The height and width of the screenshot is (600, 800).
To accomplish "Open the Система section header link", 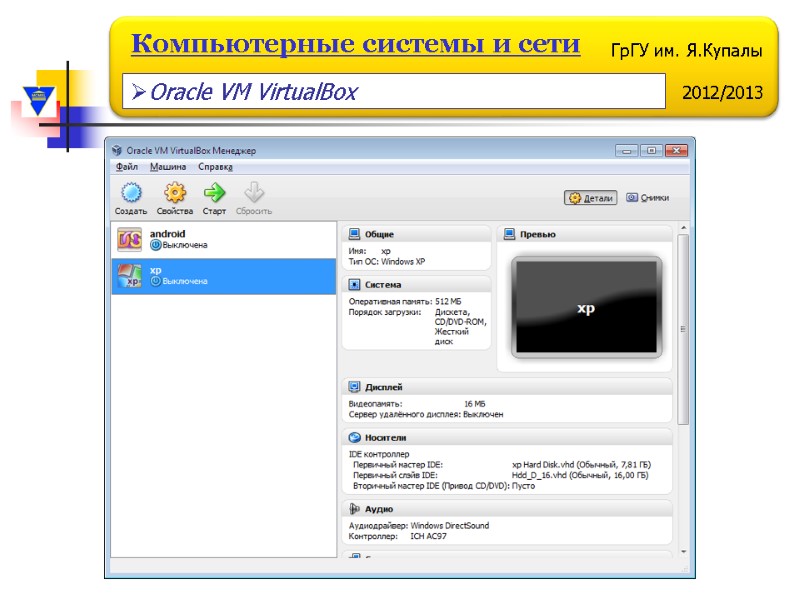I will pyautogui.click(x=383, y=285).
